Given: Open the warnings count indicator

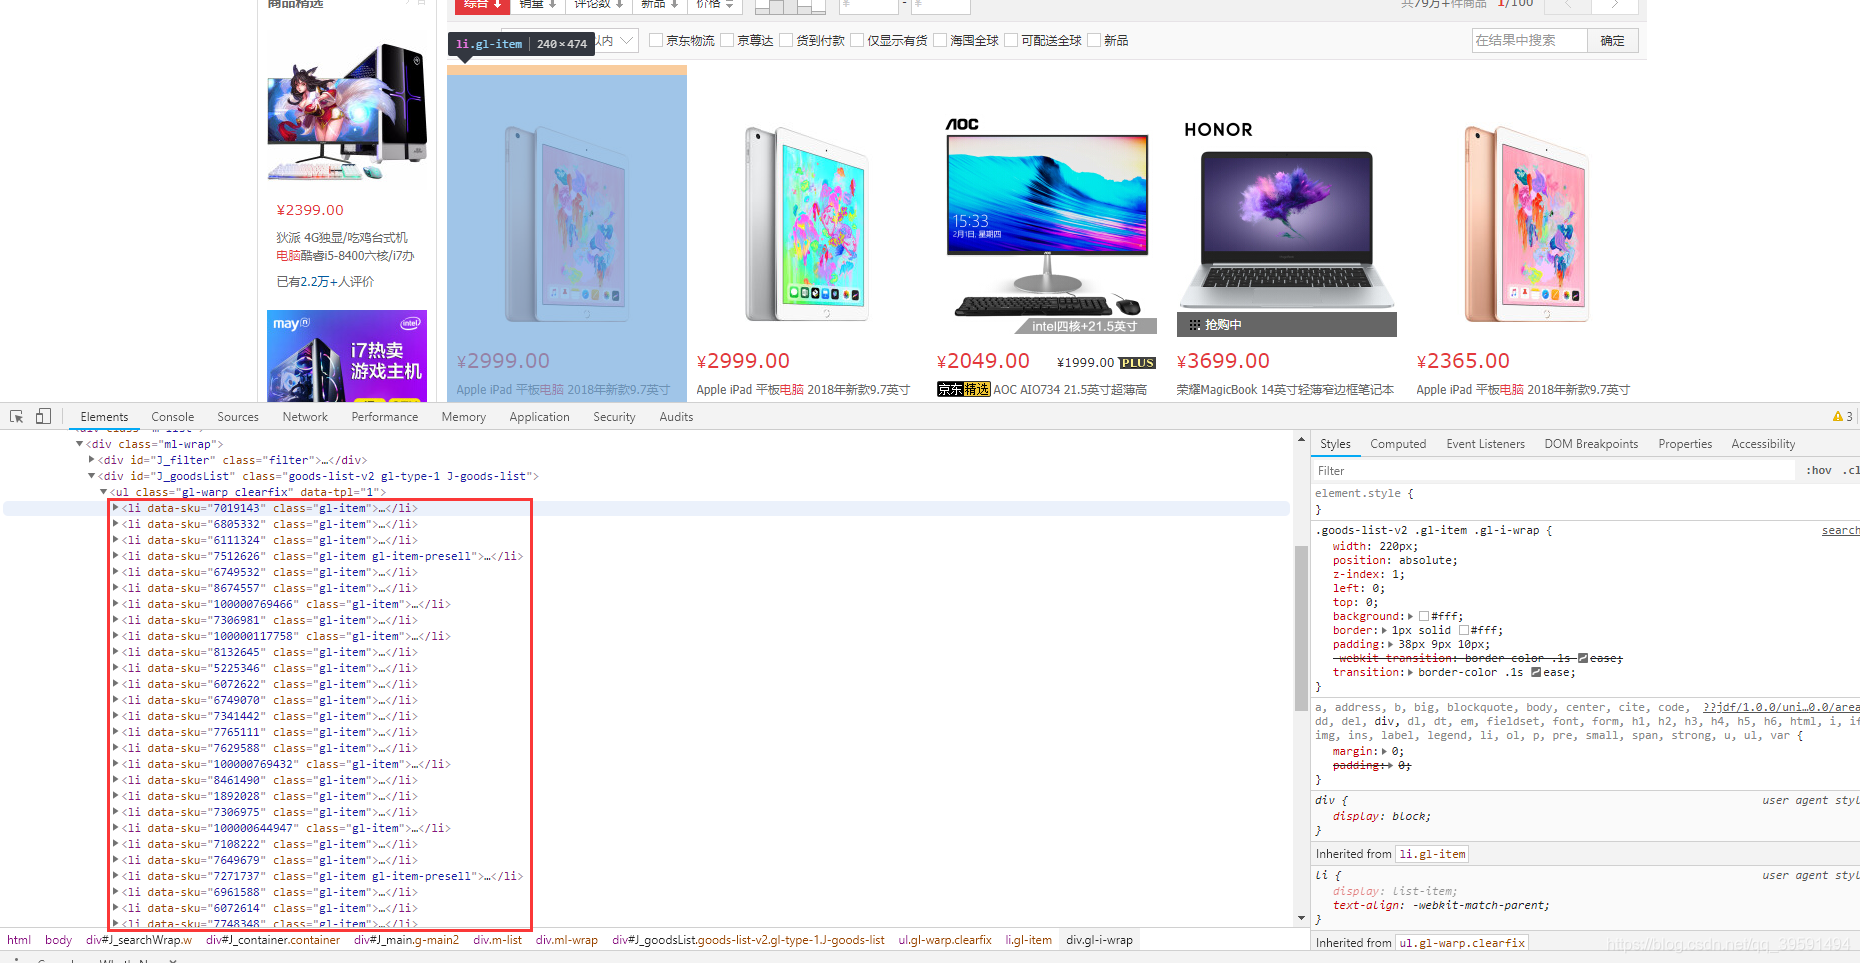Looking at the screenshot, I should (x=1842, y=416).
